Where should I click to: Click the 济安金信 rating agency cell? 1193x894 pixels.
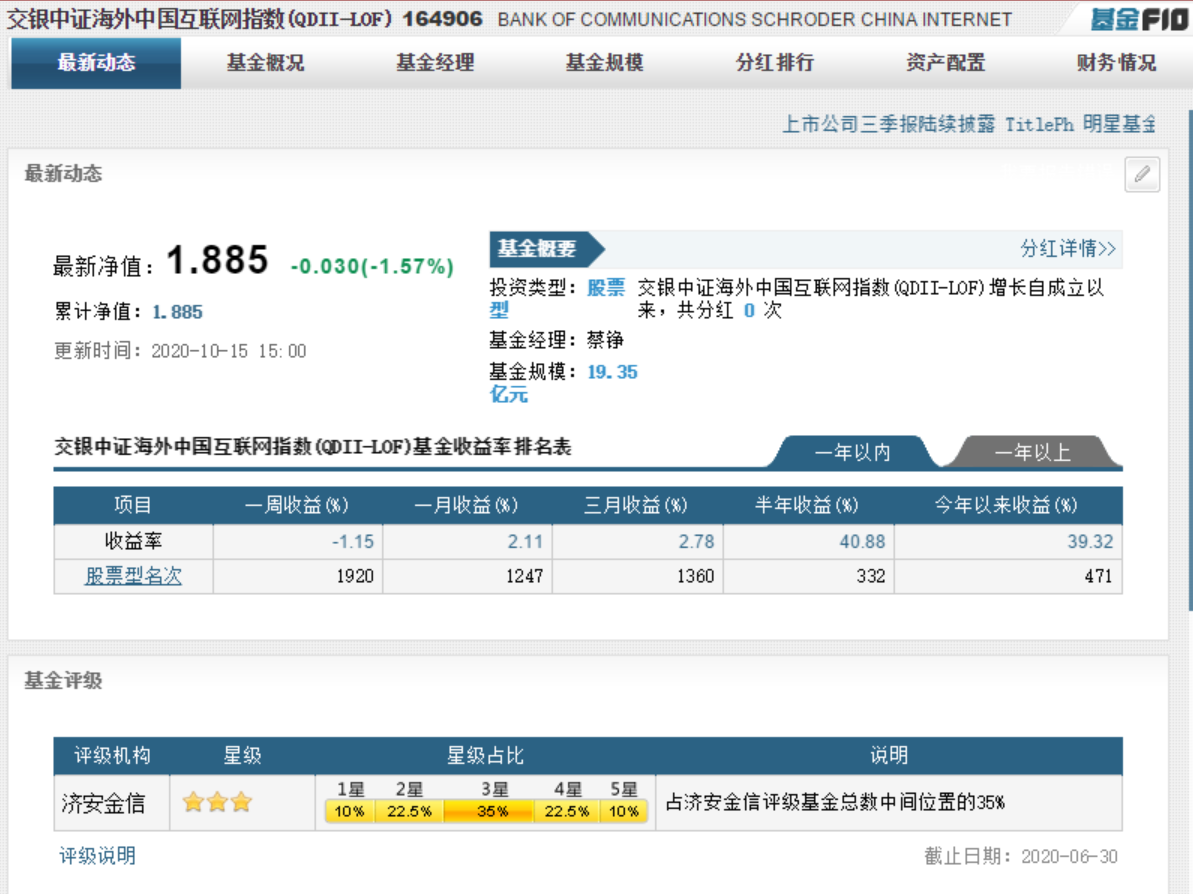[x=112, y=803]
